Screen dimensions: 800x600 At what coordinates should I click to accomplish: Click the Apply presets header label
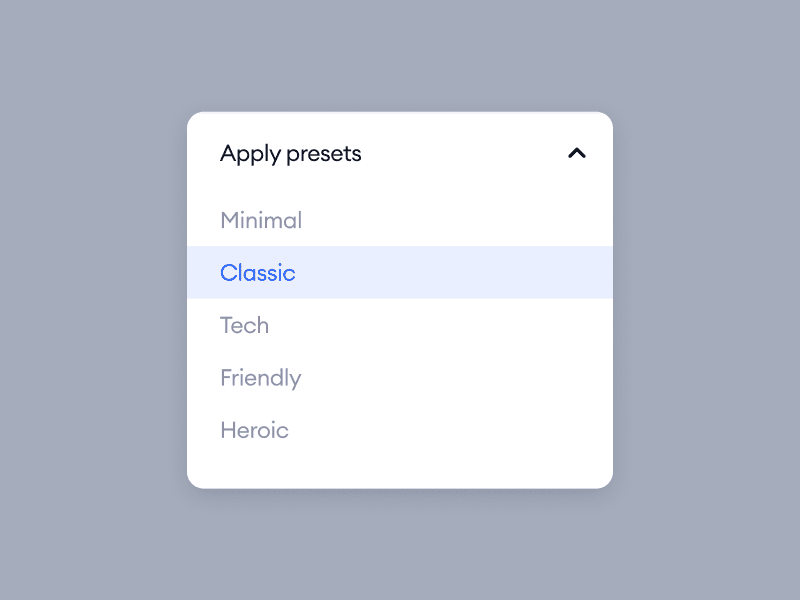[x=290, y=154]
